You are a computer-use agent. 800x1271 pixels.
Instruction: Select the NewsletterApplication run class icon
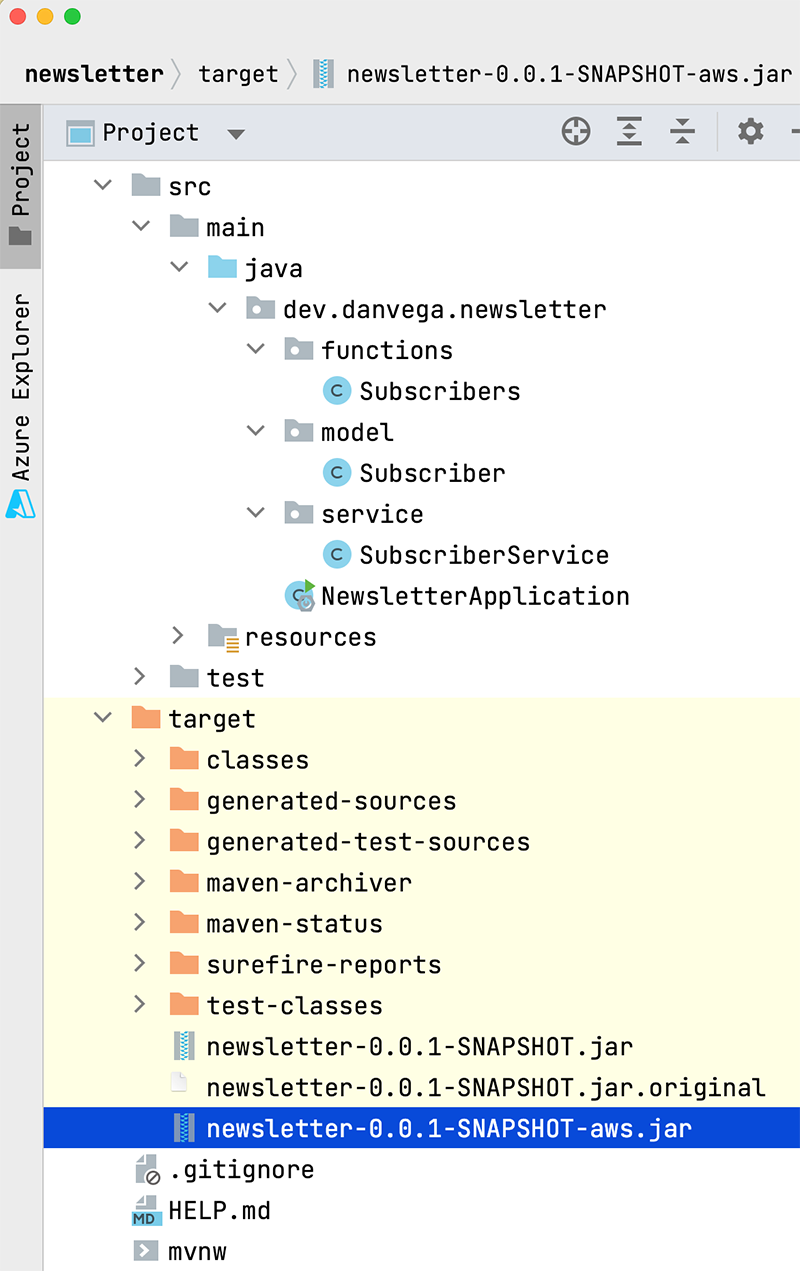point(300,595)
